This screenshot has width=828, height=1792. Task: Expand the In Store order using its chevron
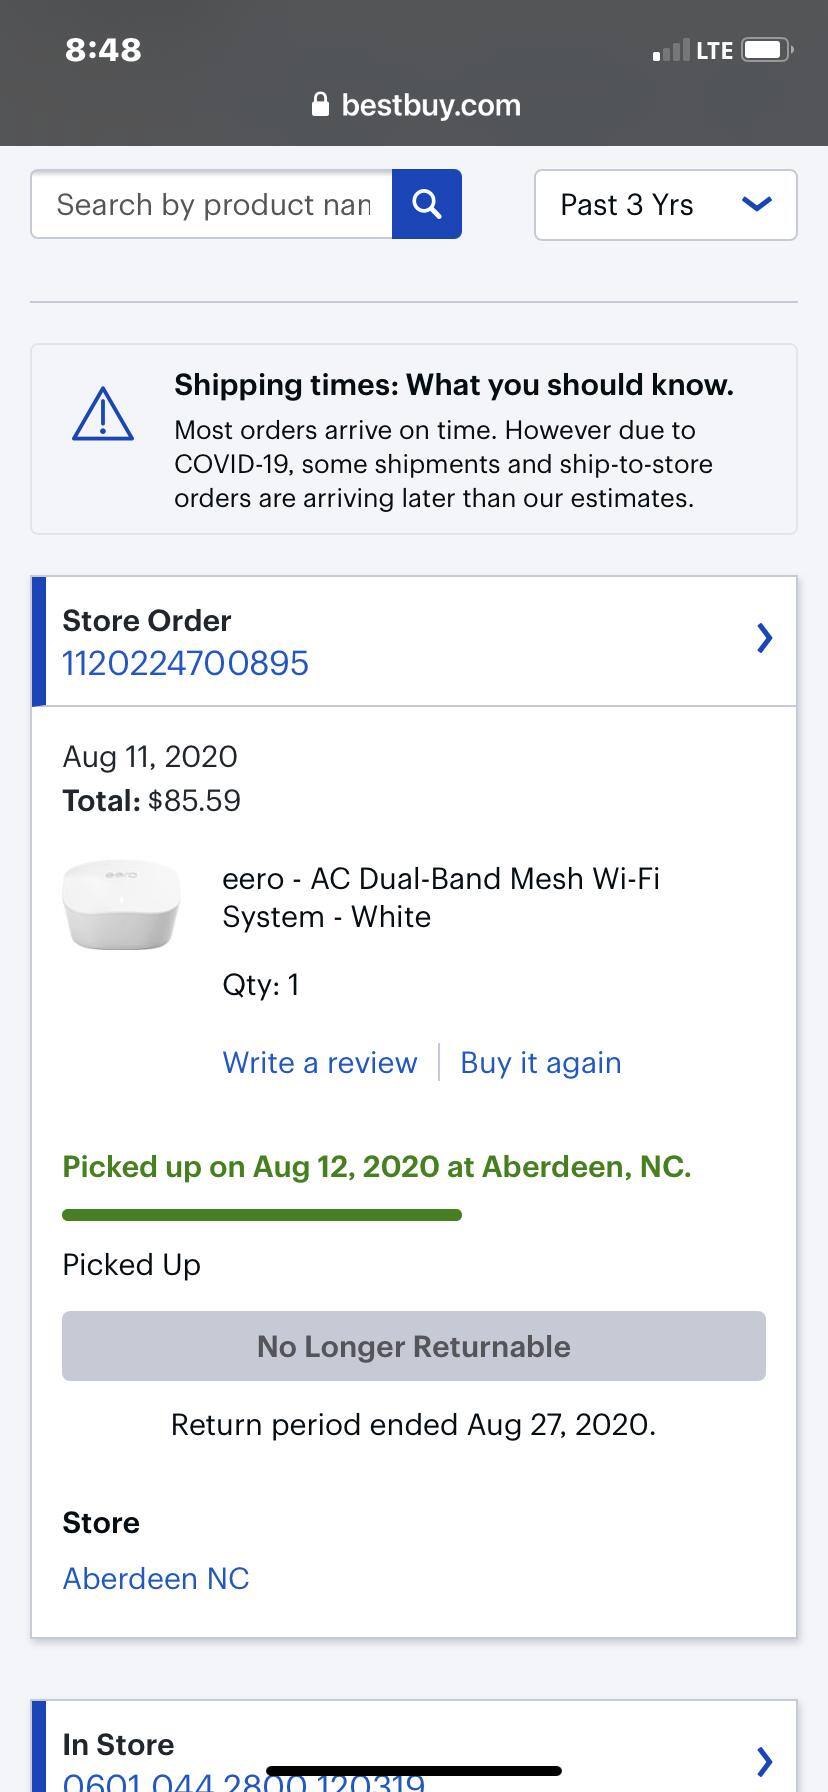764,1762
